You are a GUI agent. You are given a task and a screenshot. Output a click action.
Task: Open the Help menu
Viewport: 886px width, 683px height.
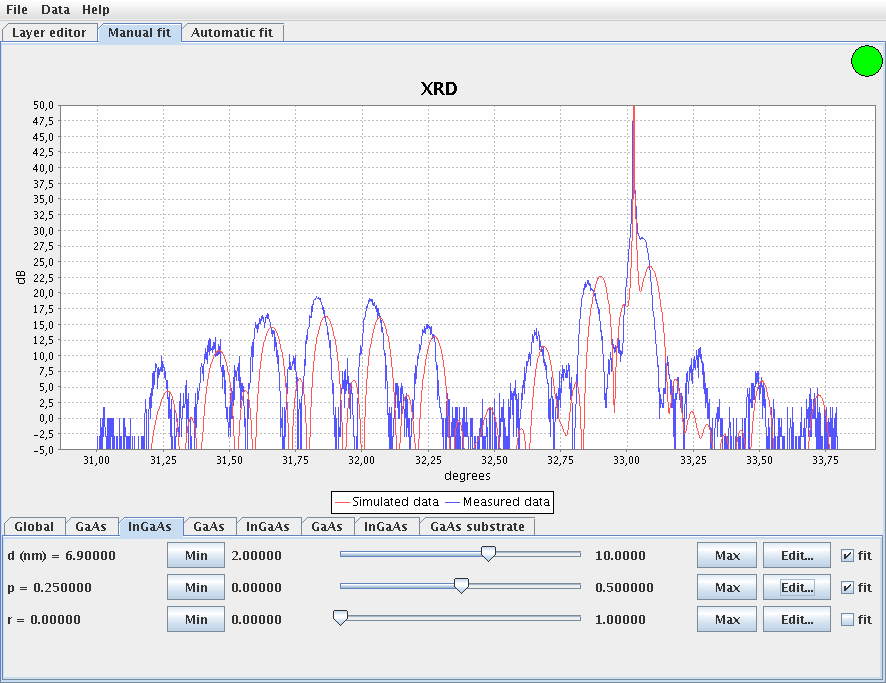coord(96,9)
